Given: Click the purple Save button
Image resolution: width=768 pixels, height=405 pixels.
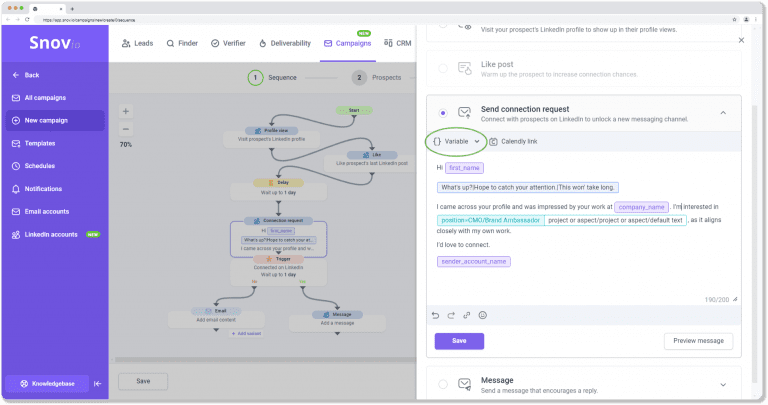Looking at the screenshot, I should pyautogui.click(x=459, y=341).
